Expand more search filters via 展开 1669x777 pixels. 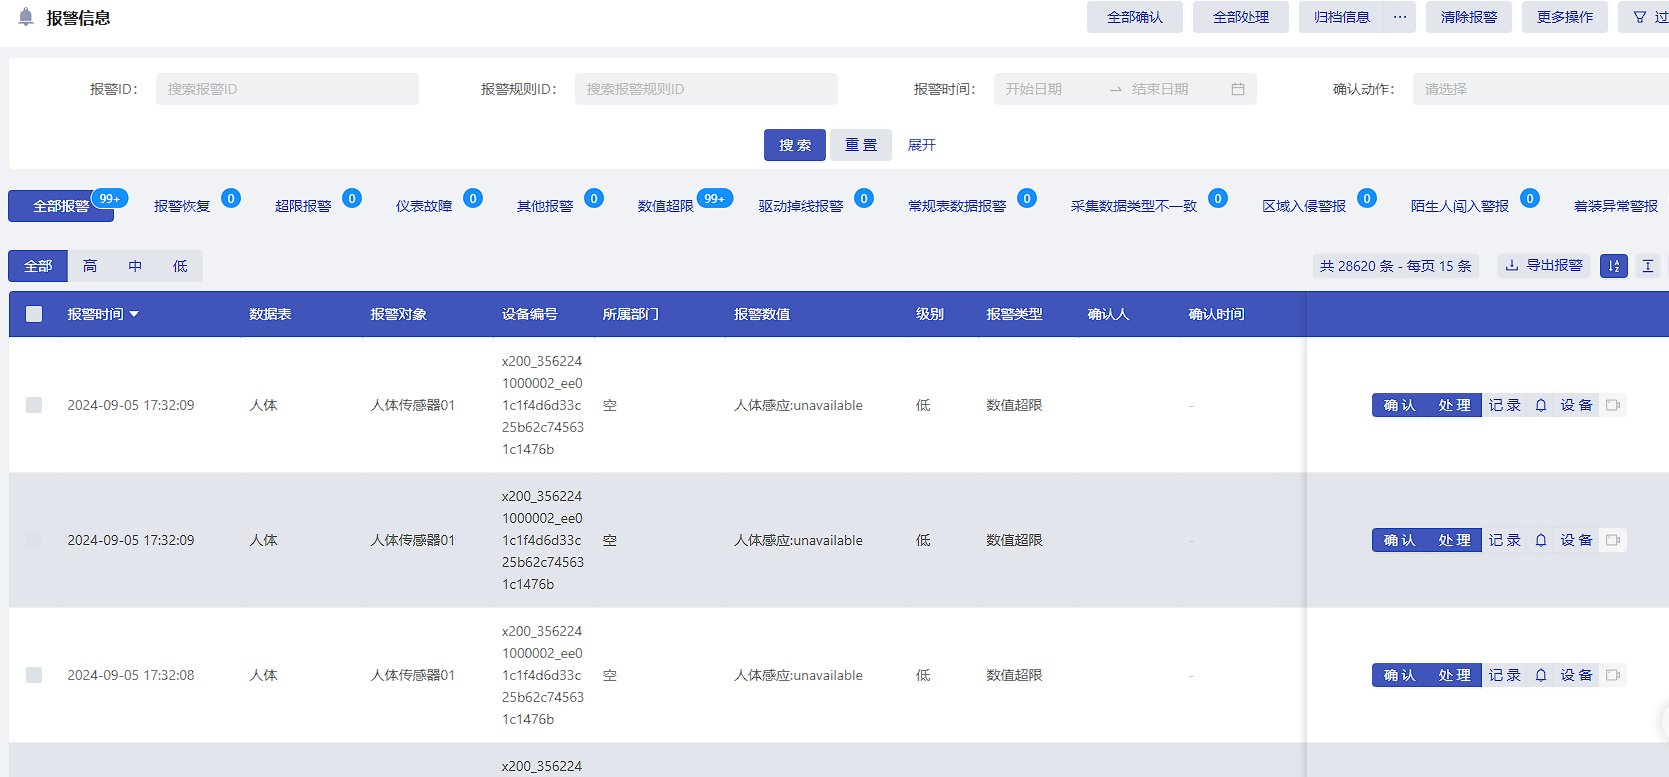(x=922, y=145)
